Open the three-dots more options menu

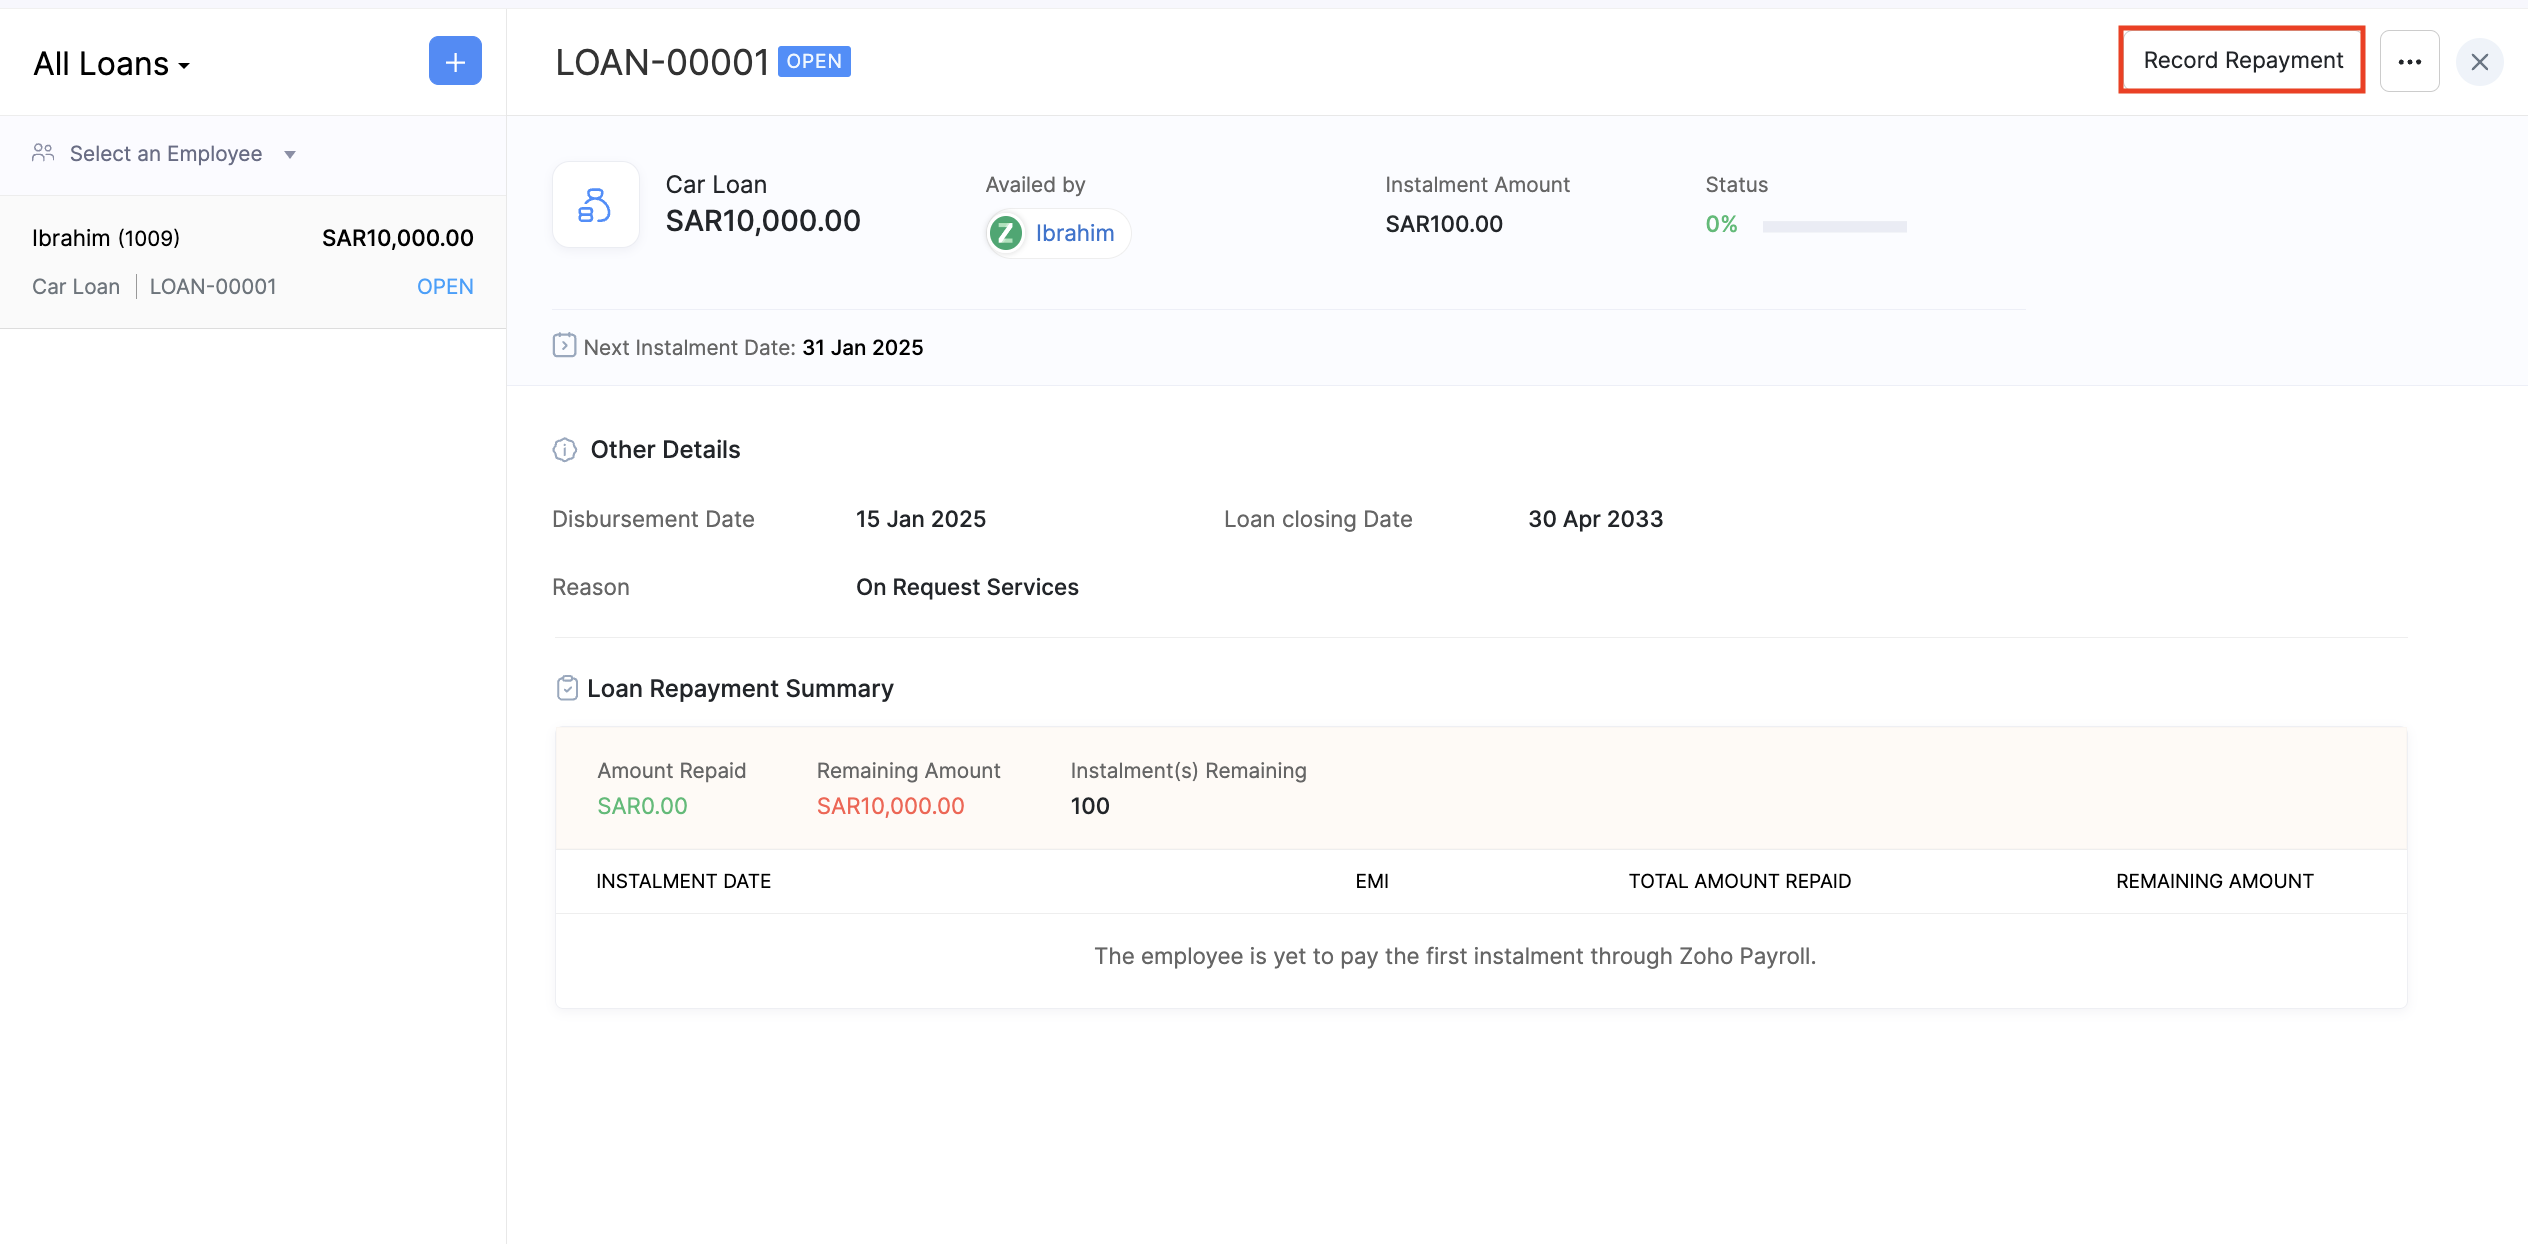(x=2409, y=62)
